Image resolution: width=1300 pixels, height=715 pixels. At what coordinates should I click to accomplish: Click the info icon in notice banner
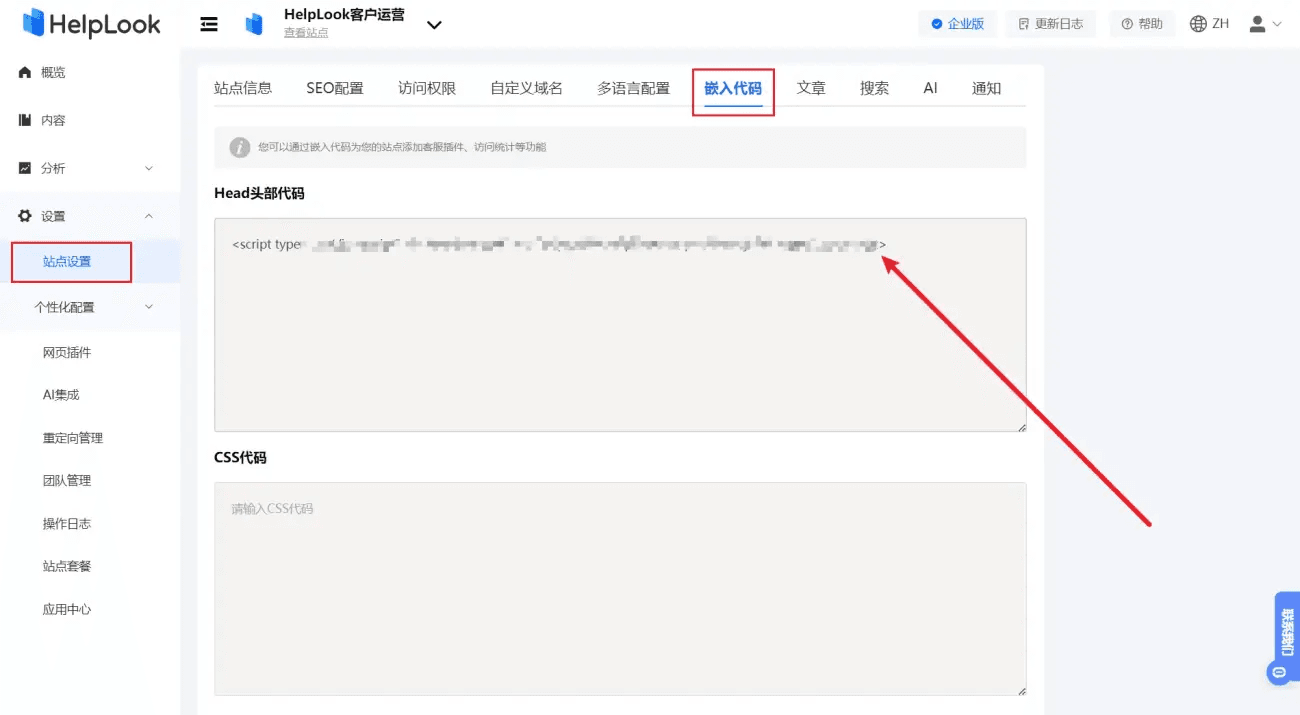click(x=240, y=147)
